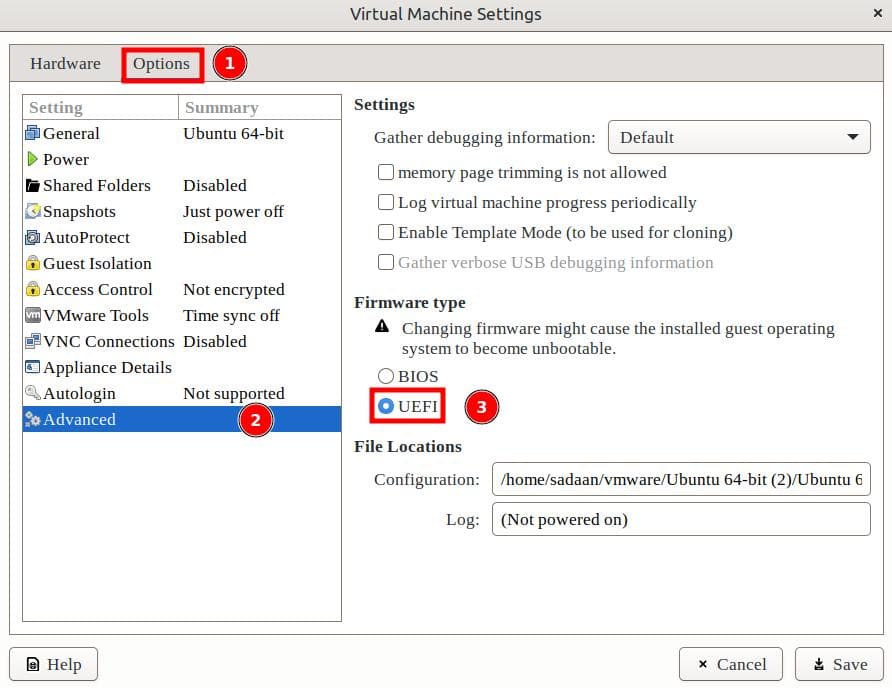Check Log virtual machine progress periodically
The height and width of the screenshot is (688, 892).
[x=386, y=202]
